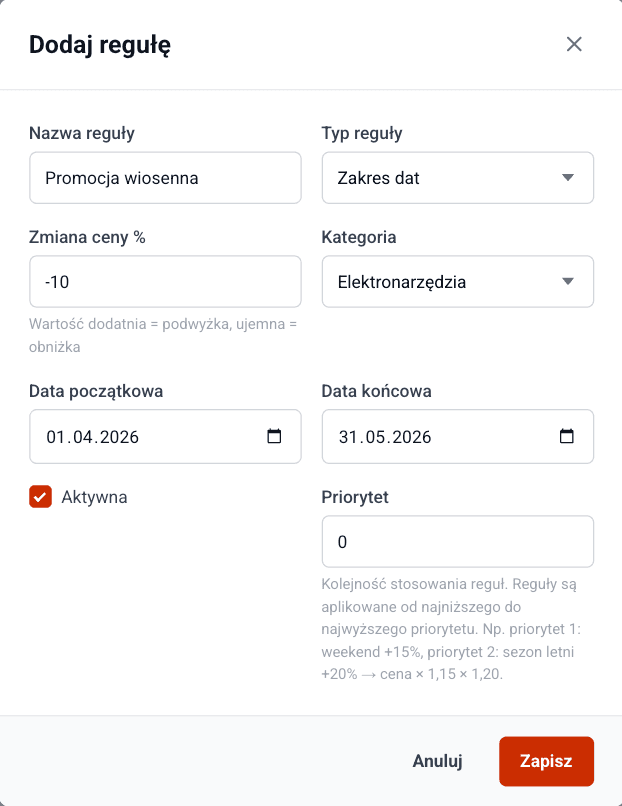Click the end date 31.05.2026 field
The width and height of the screenshot is (622, 806).
(440, 436)
